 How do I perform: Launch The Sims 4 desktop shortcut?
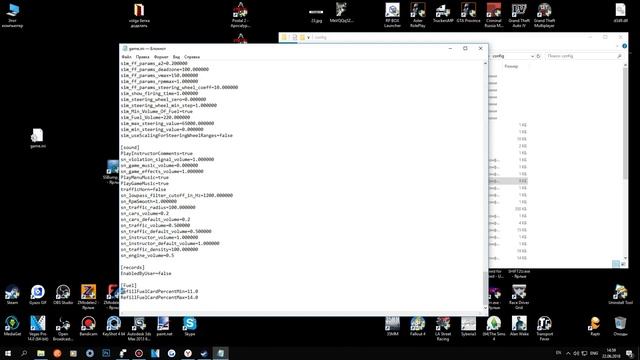[493, 328]
